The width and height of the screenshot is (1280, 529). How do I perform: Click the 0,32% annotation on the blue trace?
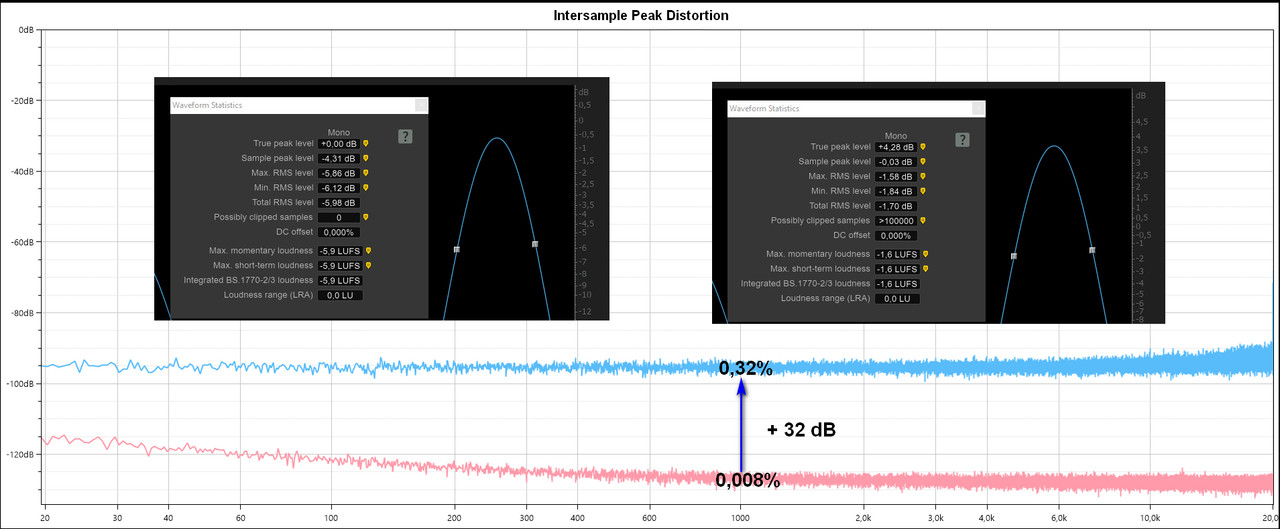pyautogui.click(x=746, y=369)
